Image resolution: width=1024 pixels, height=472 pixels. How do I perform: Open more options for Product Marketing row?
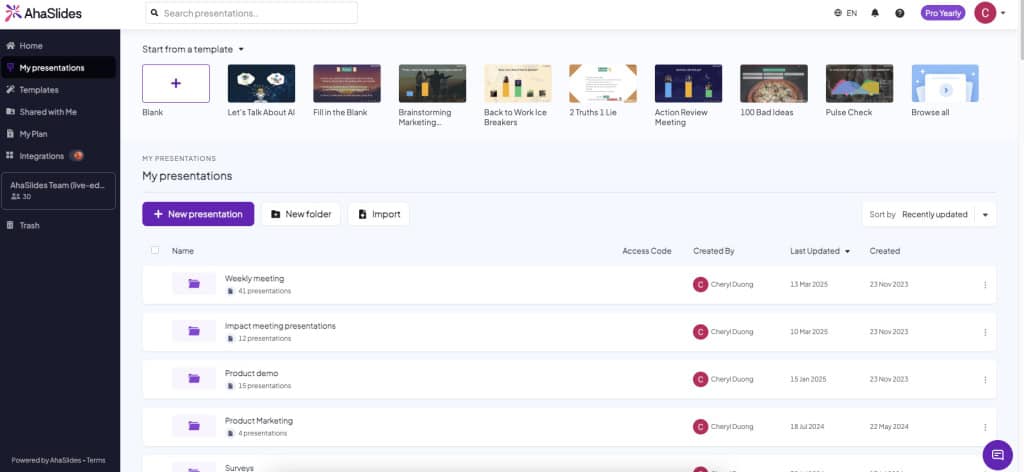[x=985, y=427]
